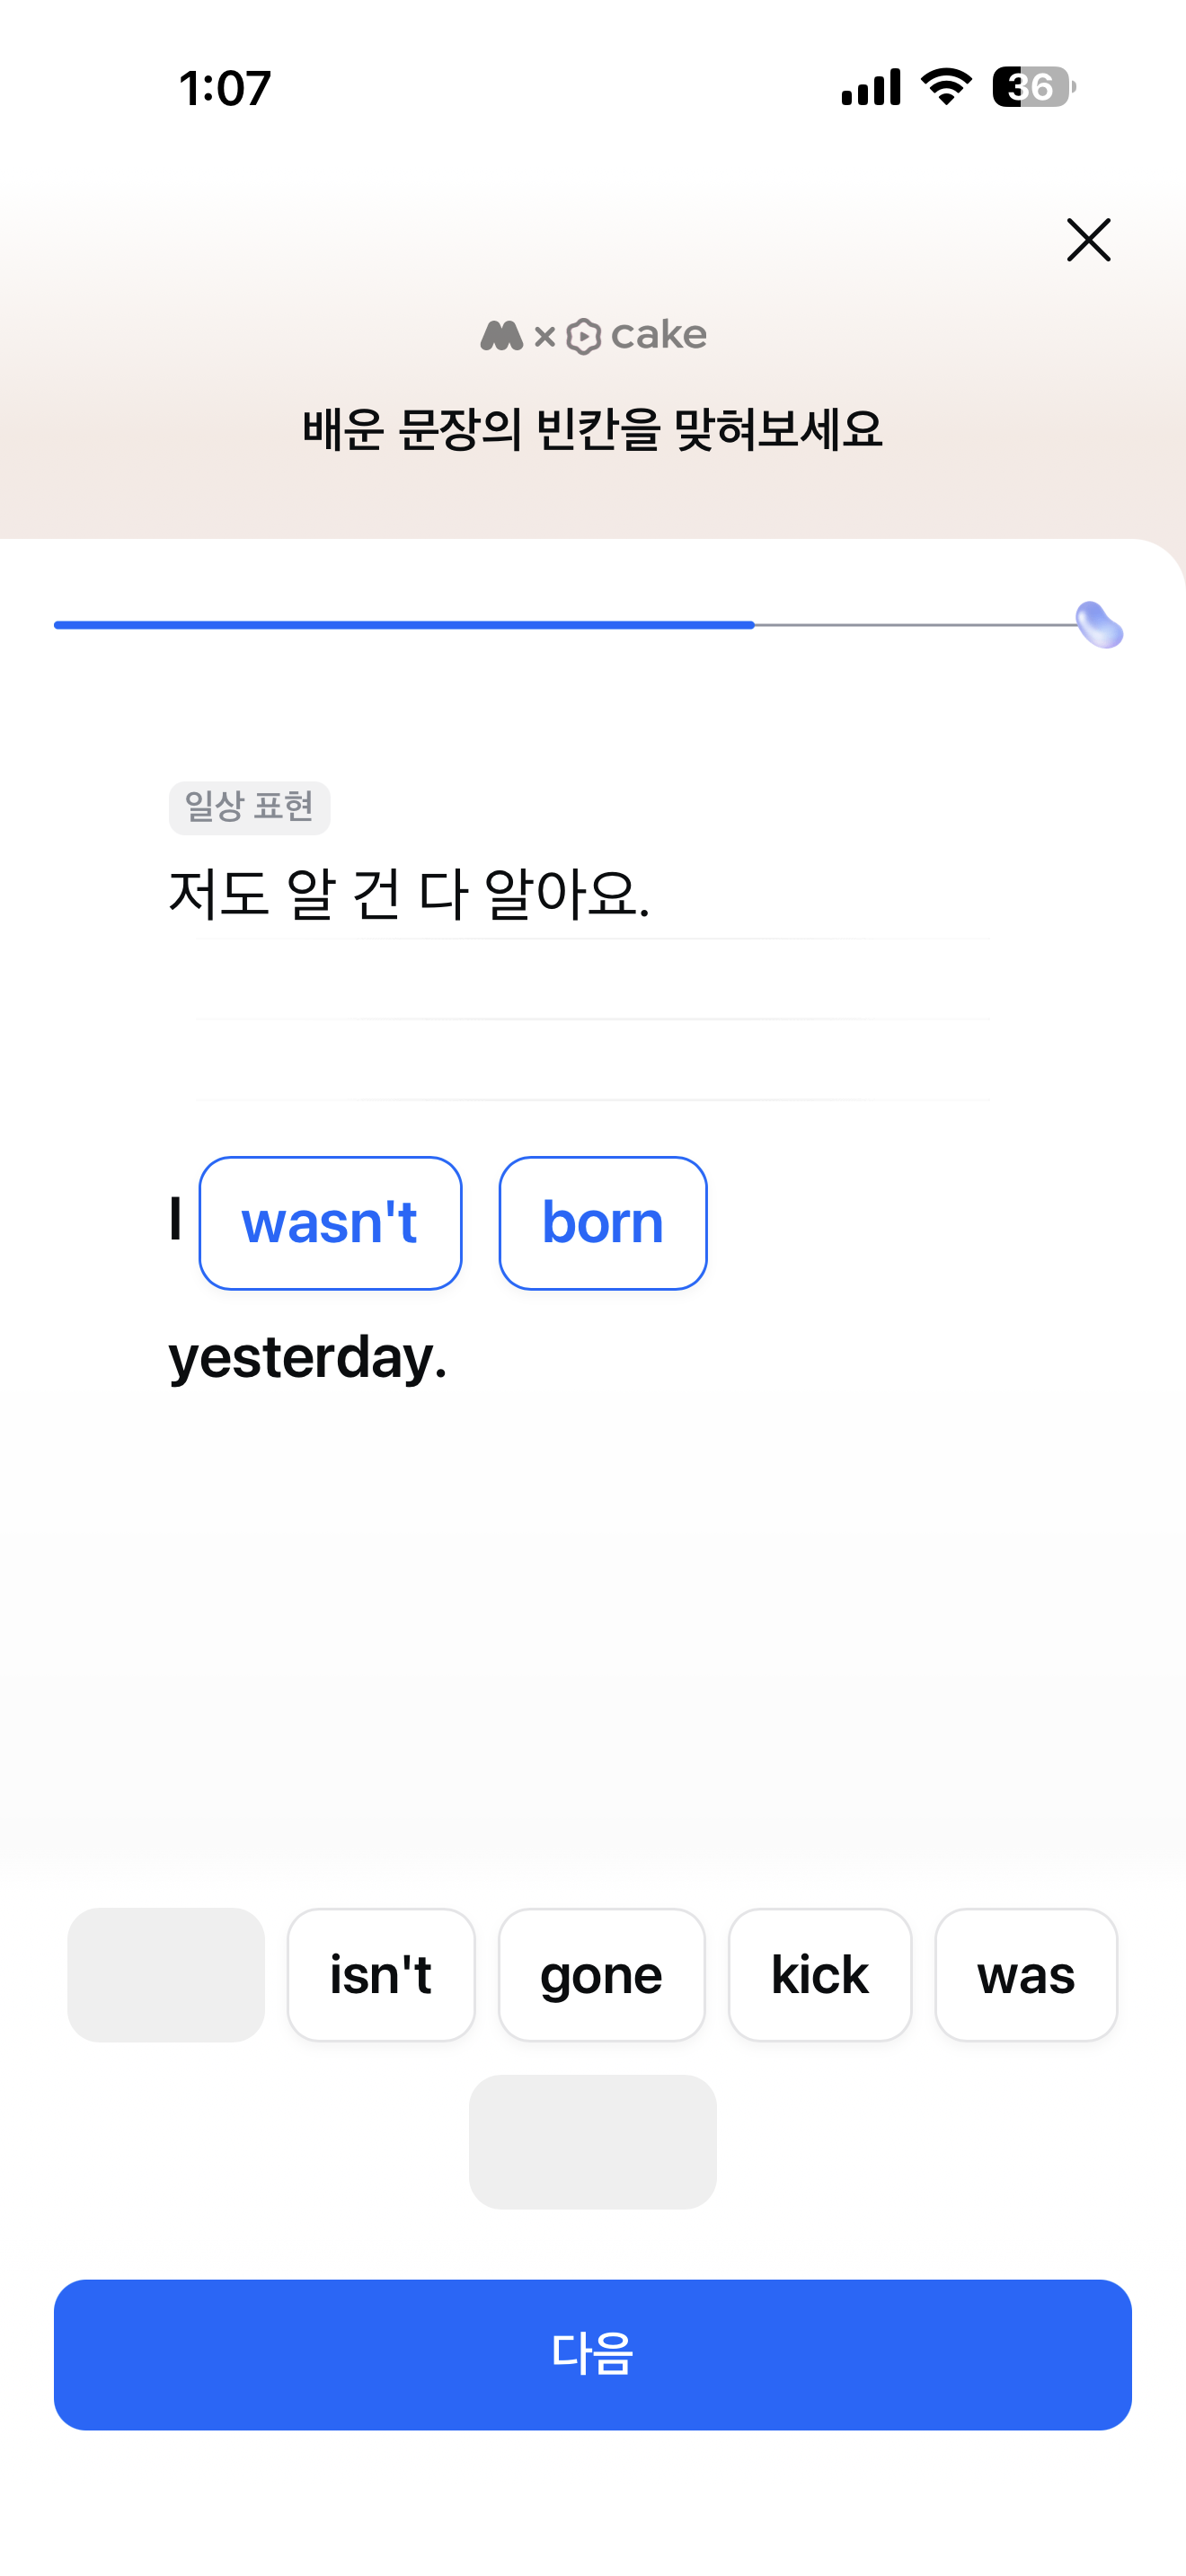Tap the jelly bean progress goal icon
1186x2576 pixels.
[1099, 625]
